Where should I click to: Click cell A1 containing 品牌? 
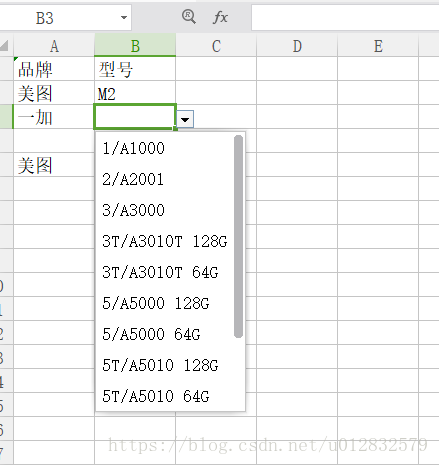click(54, 69)
